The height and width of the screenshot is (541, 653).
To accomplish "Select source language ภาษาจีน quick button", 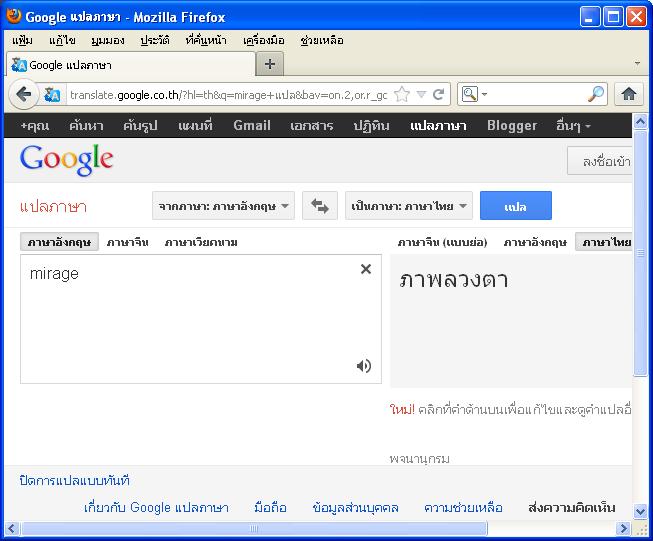I will pos(127,242).
